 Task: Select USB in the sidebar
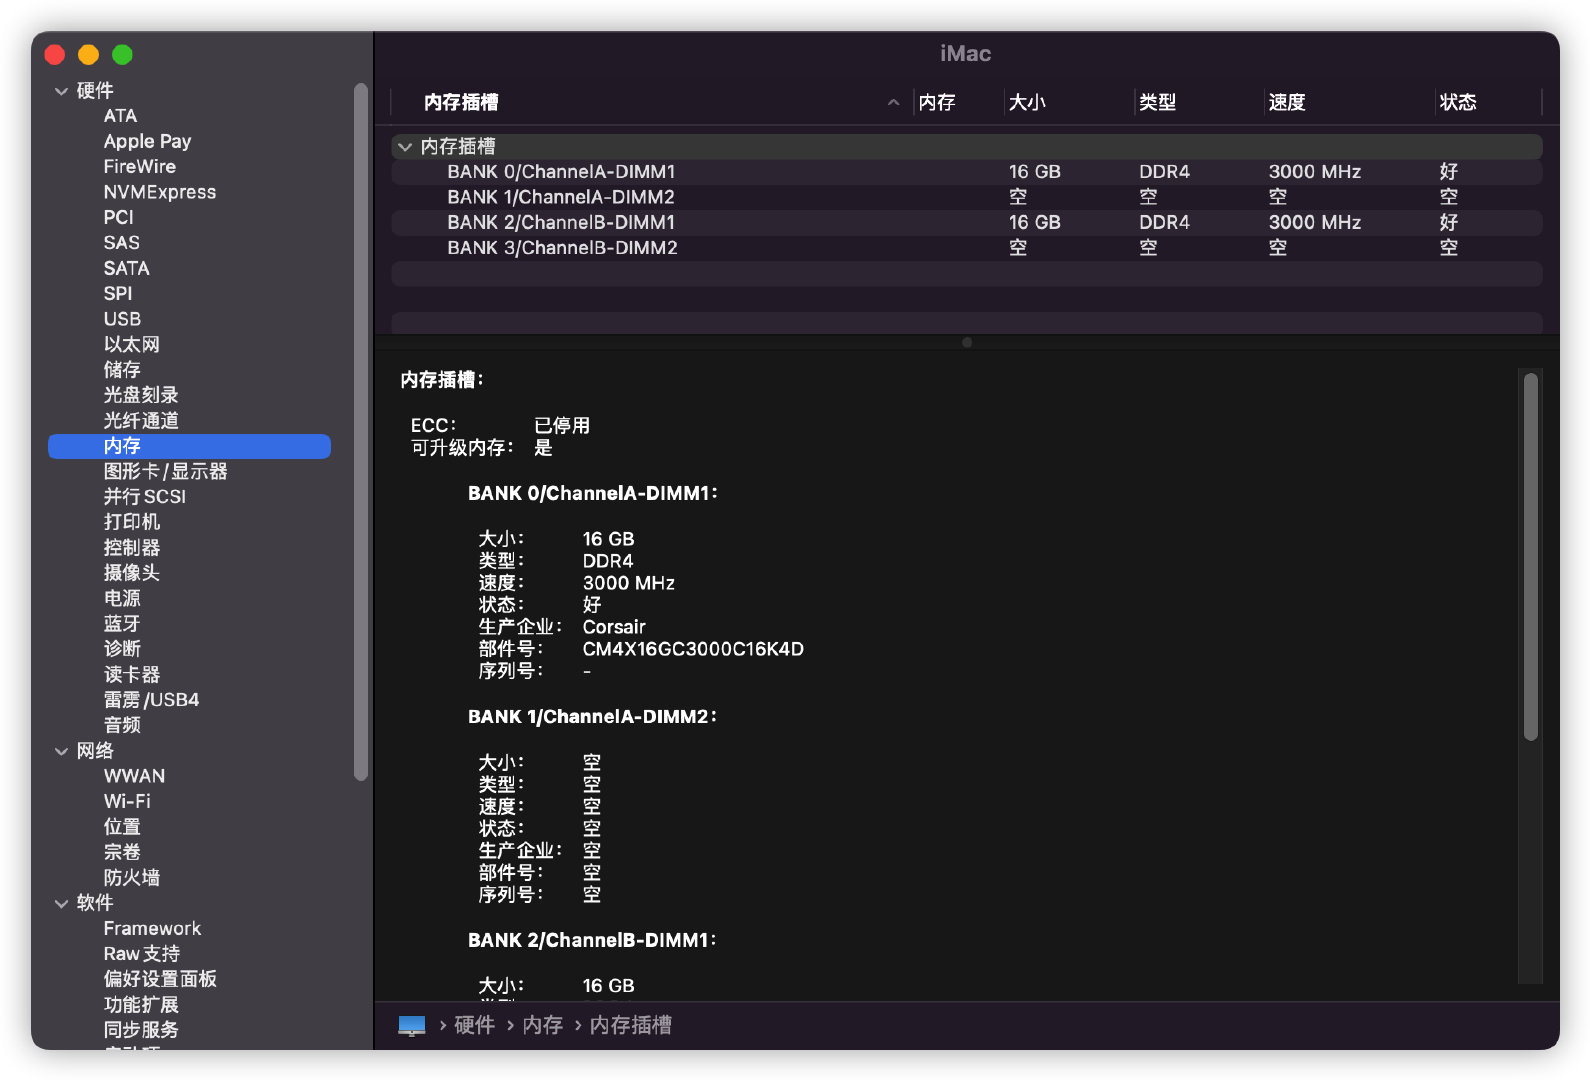tap(122, 319)
